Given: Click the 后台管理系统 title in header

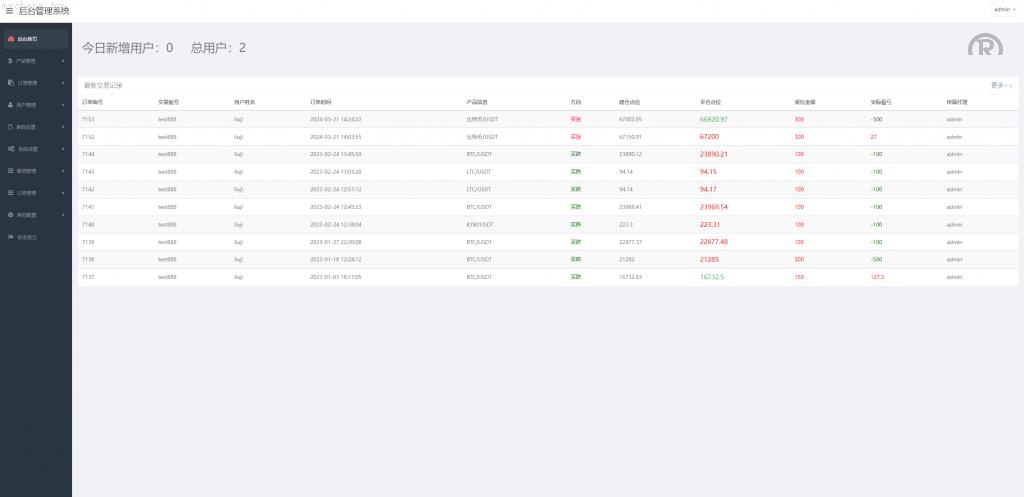Looking at the screenshot, I should pos(45,10).
